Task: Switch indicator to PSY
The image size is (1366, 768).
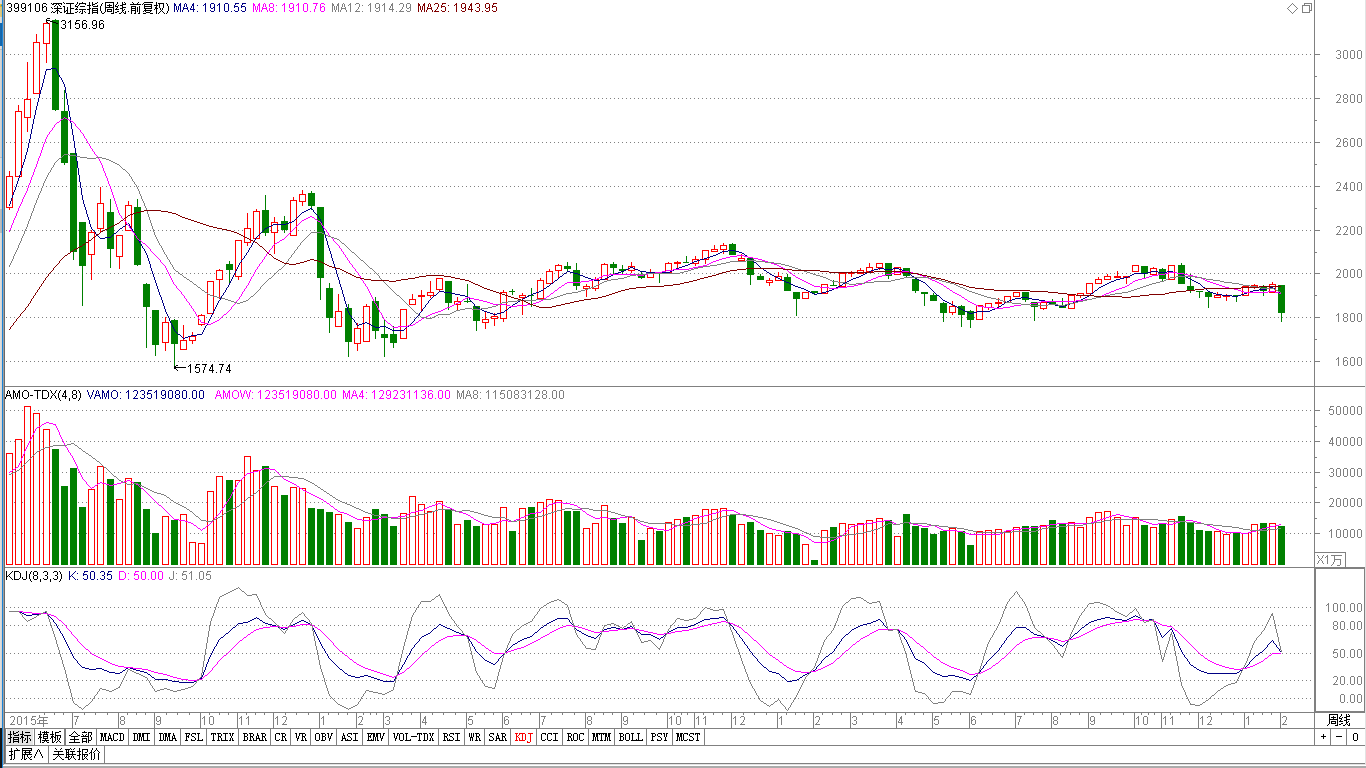Action: 659,737
